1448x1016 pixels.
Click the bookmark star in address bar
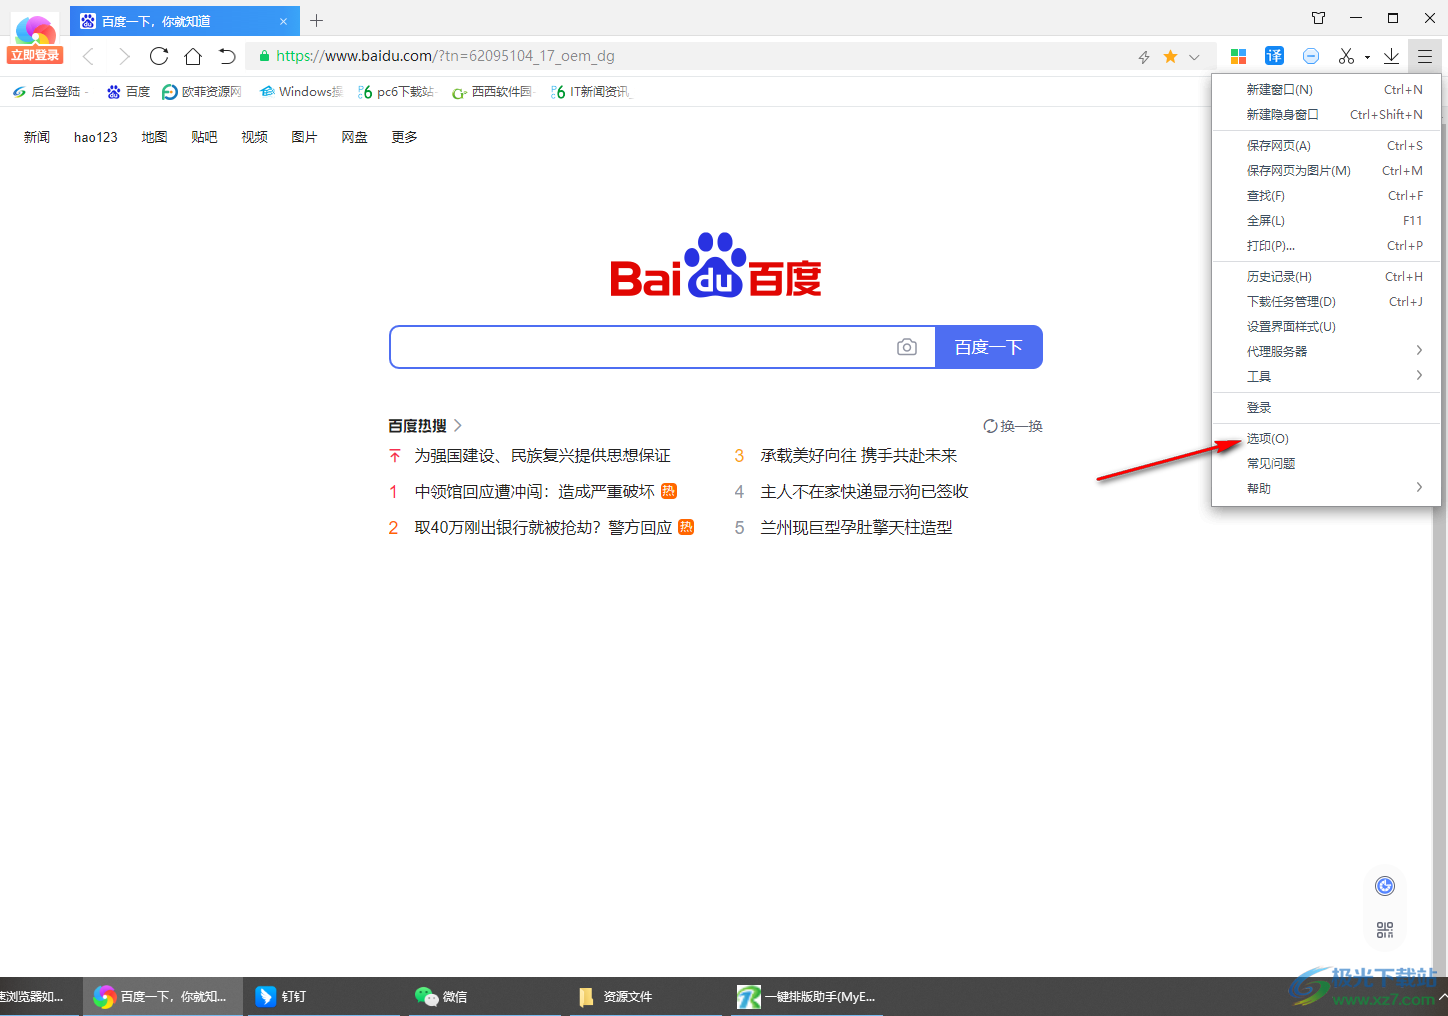pos(1169,56)
